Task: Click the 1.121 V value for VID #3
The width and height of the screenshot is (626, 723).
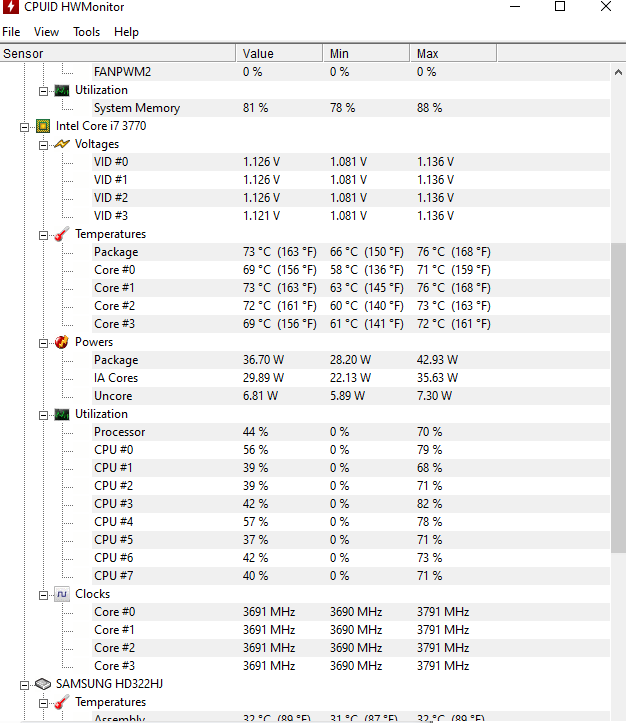Action: coord(261,216)
